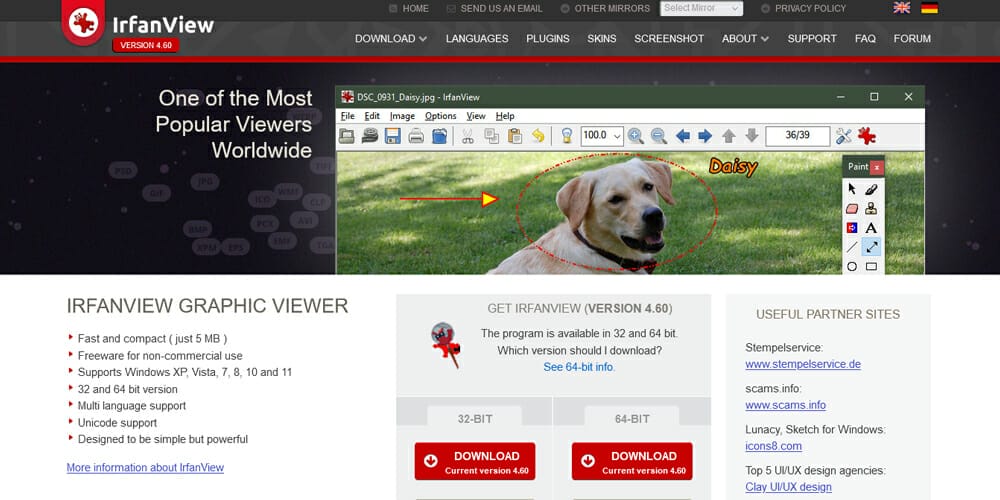Screen dimensions: 1000x500
Task: Click SEND US AN EMAIL link
Action: click(x=494, y=8)
